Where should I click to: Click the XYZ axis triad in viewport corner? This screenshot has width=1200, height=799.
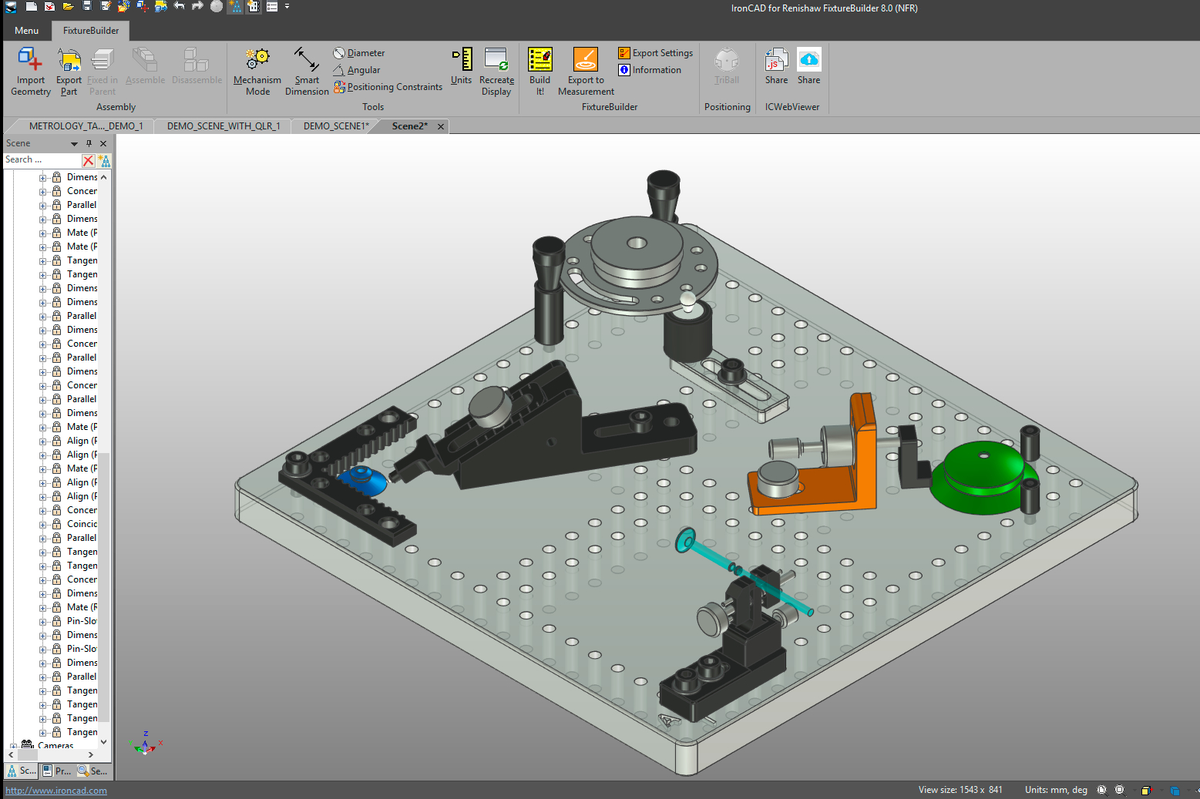[146, 742]
